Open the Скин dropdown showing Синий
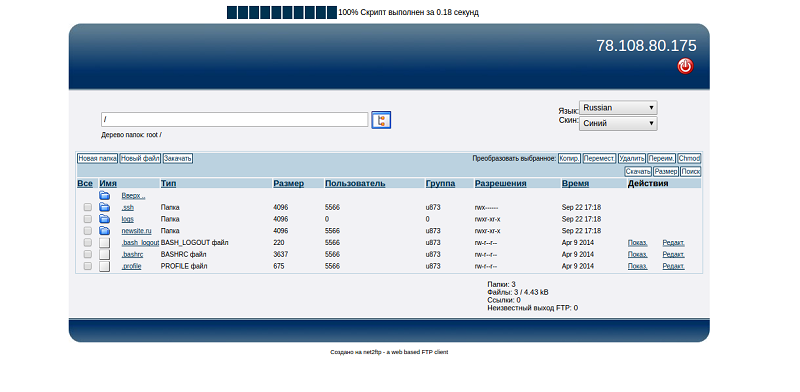Viewport: 800px width, 392px height. pos(618,124)
